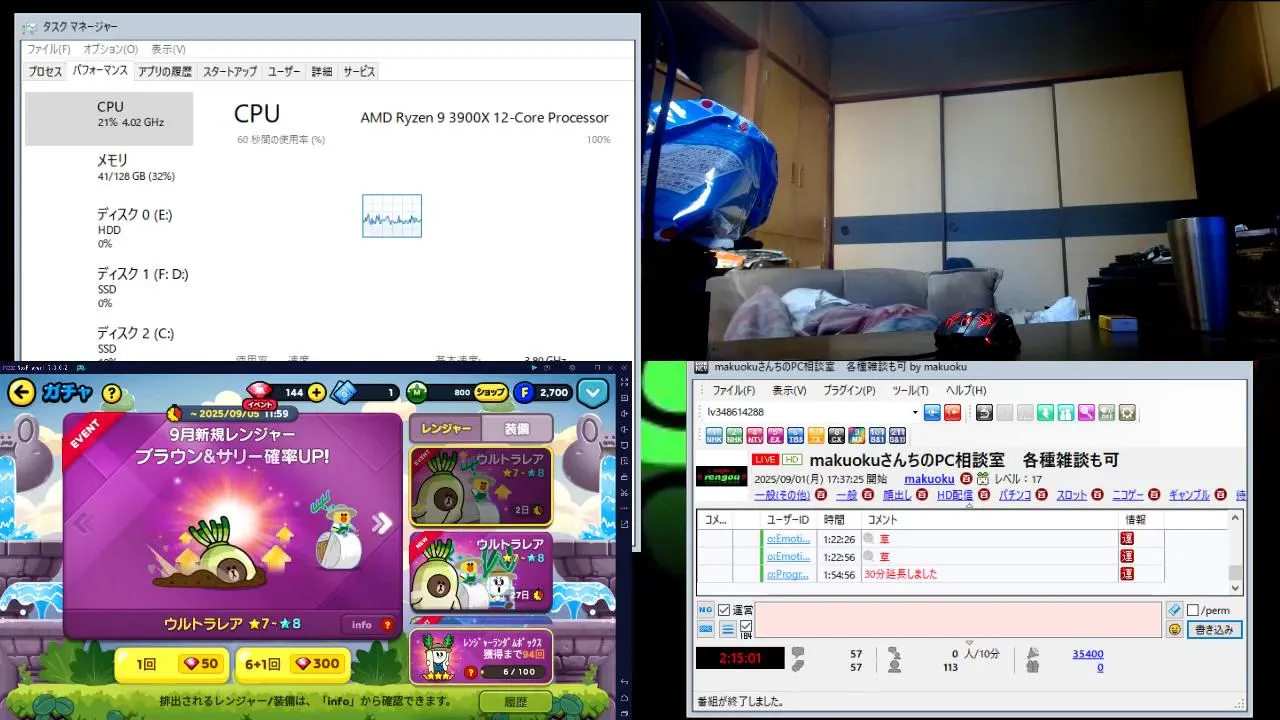1280x720 pixels.
Task: Click the comment text input field
Action: click(x=959, y=620)
